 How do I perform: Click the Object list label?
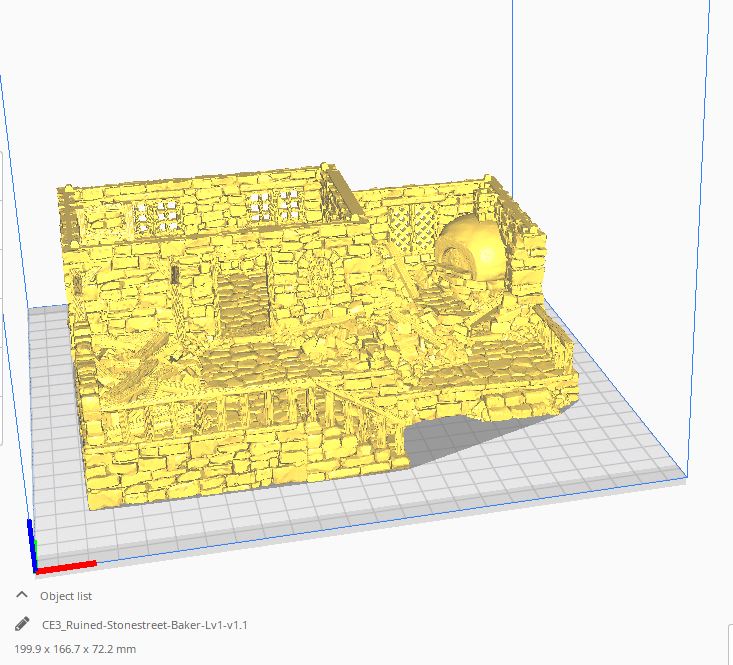point(66,596)
